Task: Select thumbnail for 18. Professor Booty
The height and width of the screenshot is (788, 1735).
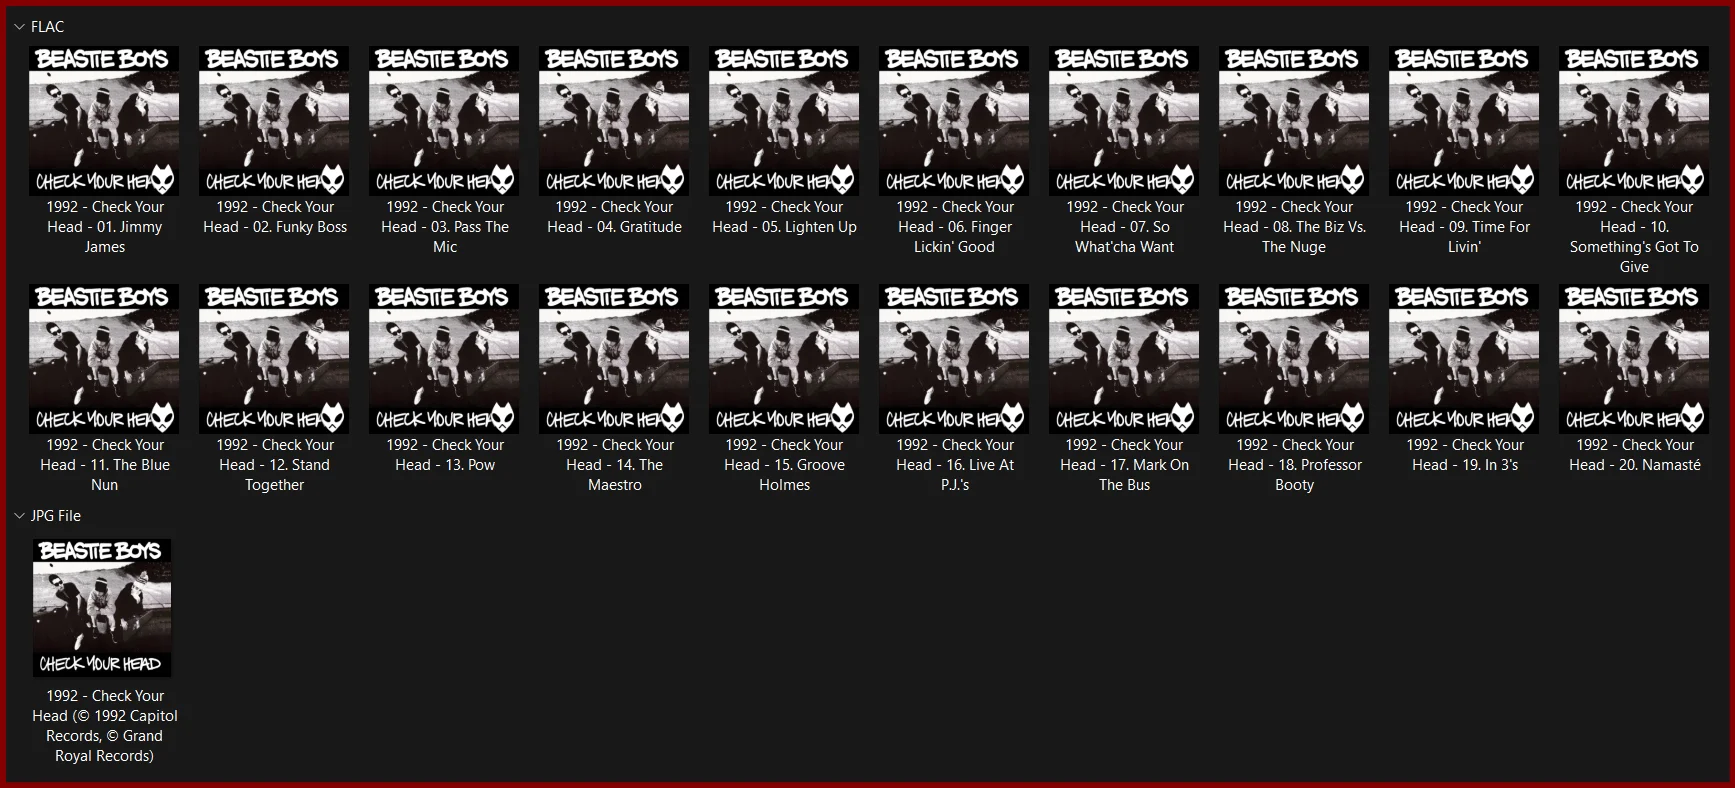Action: tap(1294, 358)
